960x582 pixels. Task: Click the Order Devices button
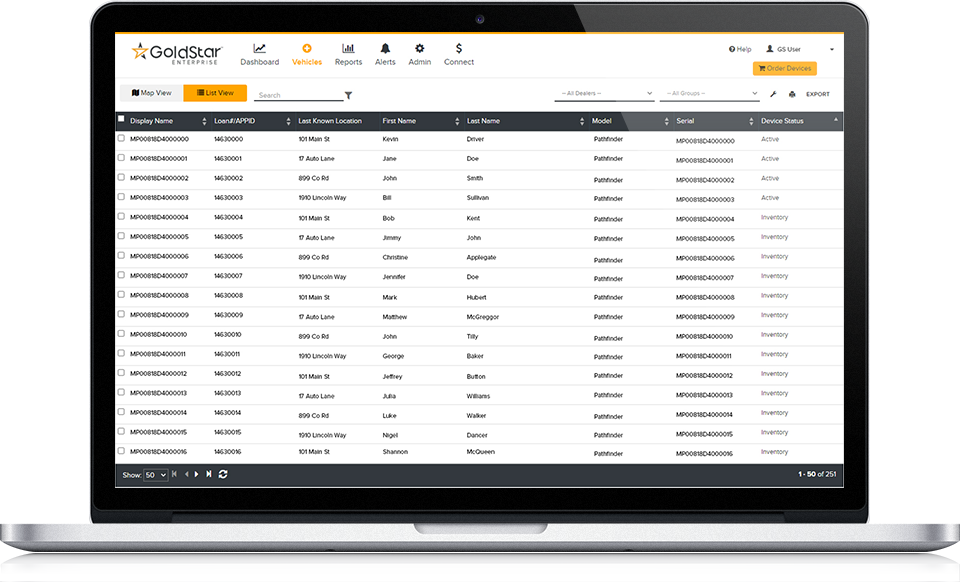tap(784, 69)
